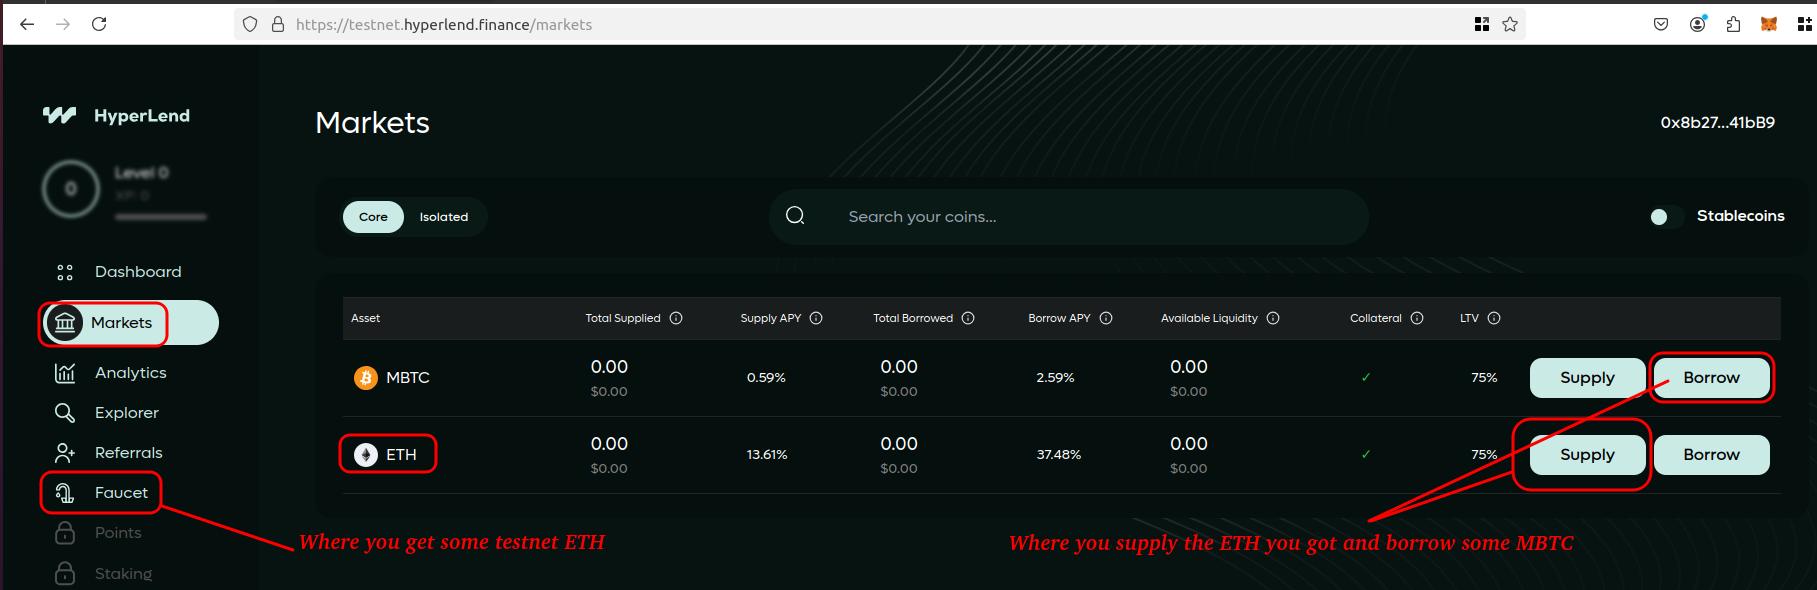1817x590 pixels.
Task: Click the Faucet tap icon
Action: point(65,493)
